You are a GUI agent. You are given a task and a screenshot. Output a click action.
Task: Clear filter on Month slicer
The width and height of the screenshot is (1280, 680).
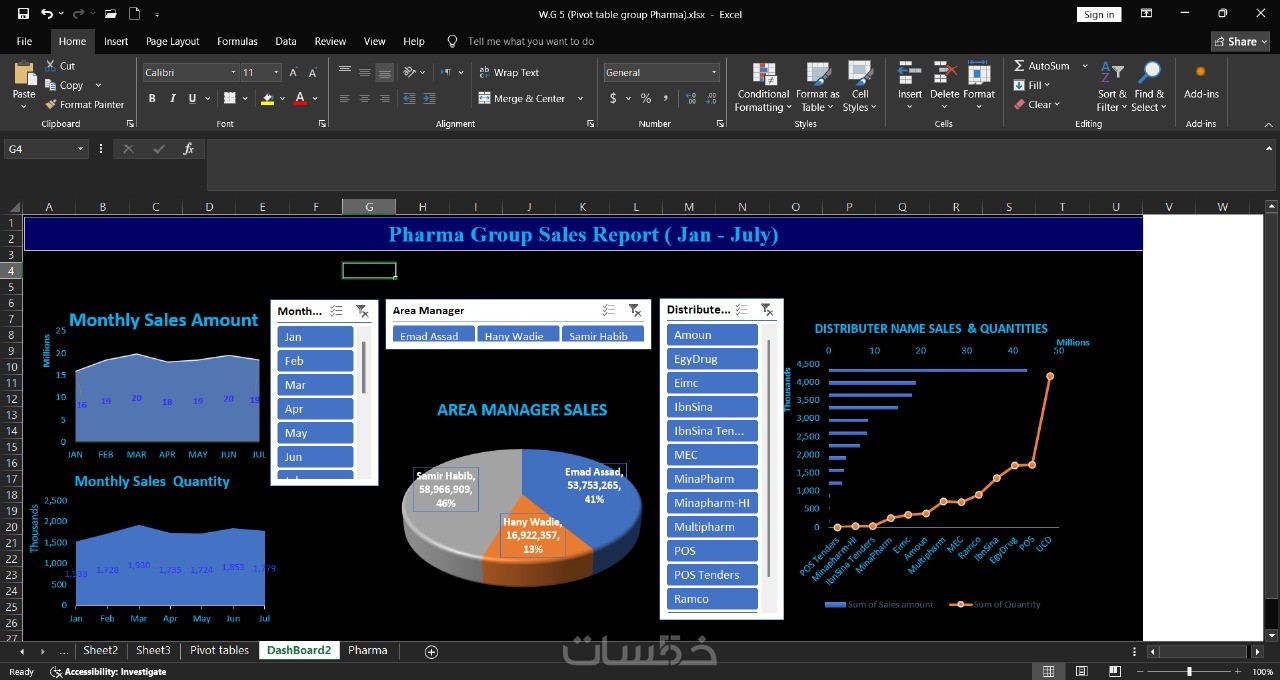coord(362,311)
